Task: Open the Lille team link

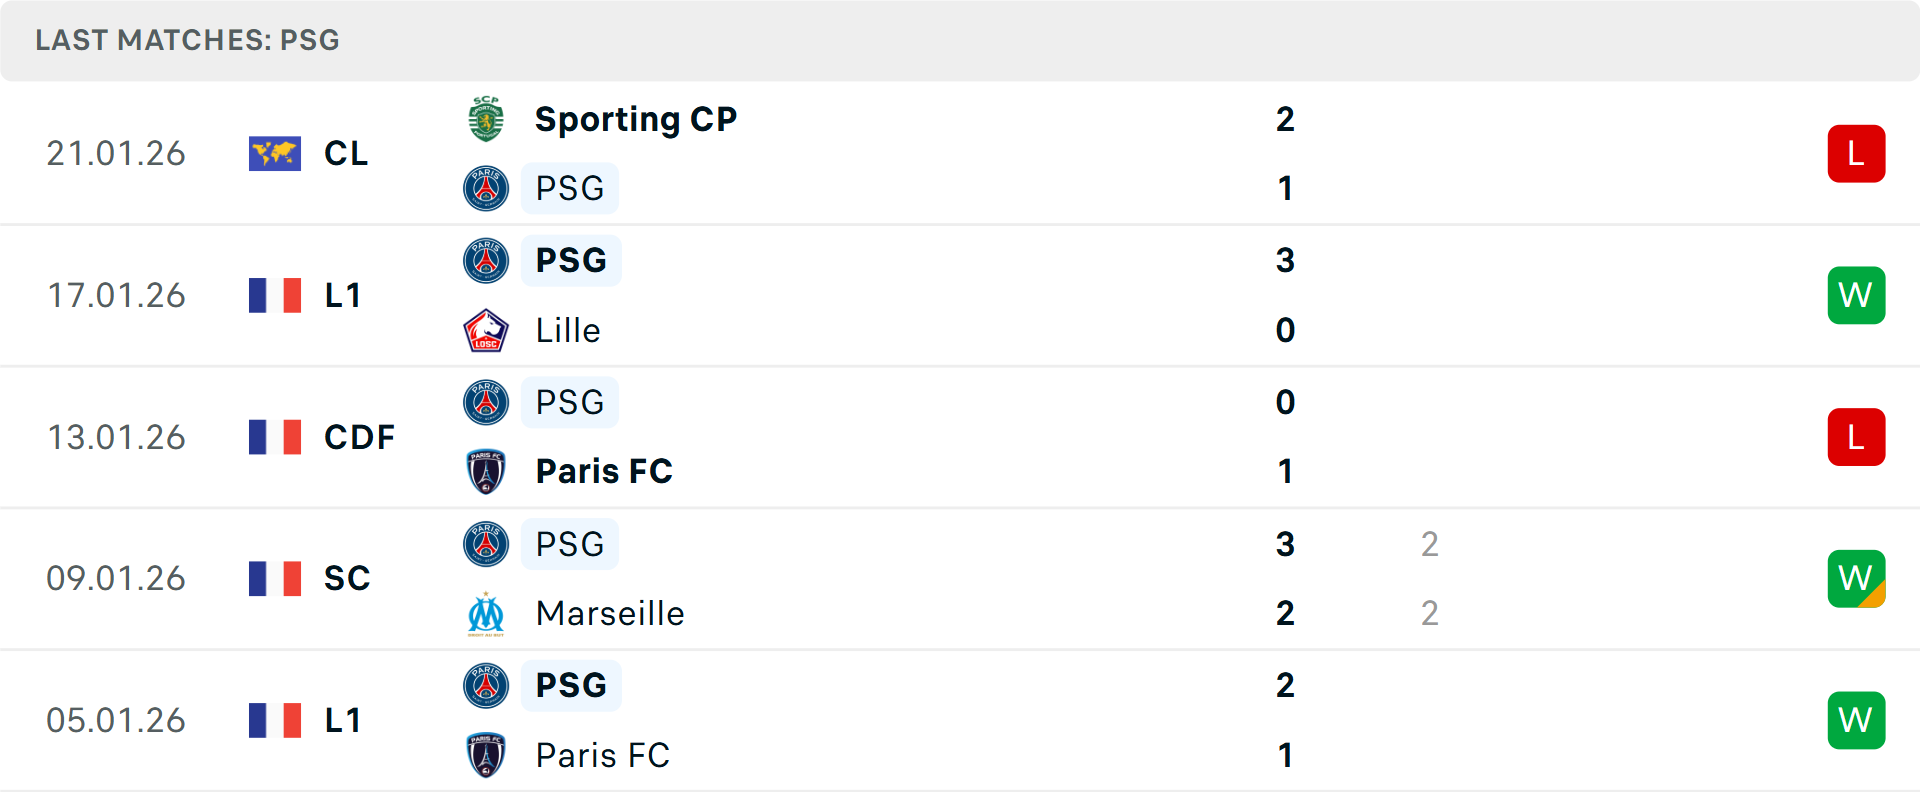Action: (568, 330)
